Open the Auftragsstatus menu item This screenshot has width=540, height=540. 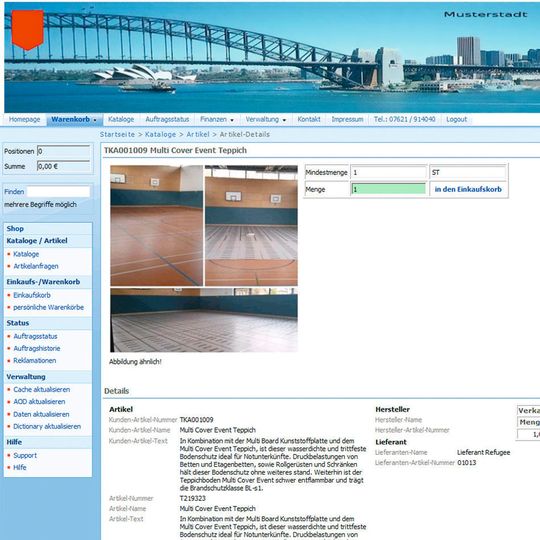[x=167, y=120]
